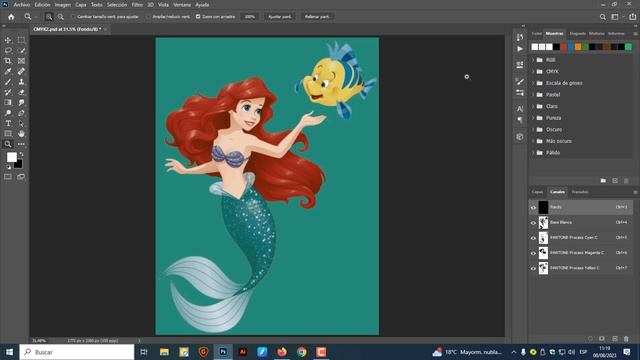Image resolution: width=640 pixels, height=360 pixels.
Task: Select the Gradient tool
Action: 8,102
